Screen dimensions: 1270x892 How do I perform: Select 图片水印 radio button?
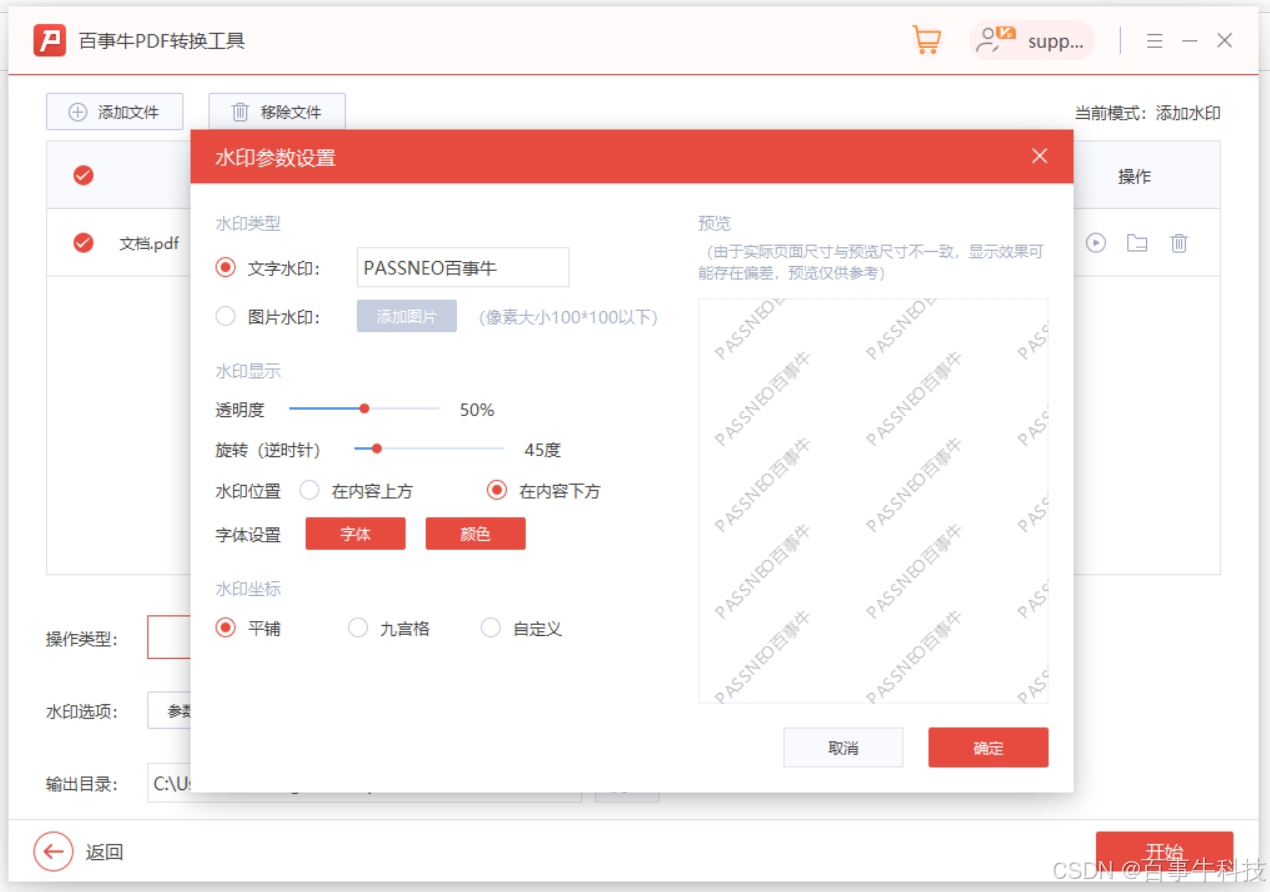(226, 317)
